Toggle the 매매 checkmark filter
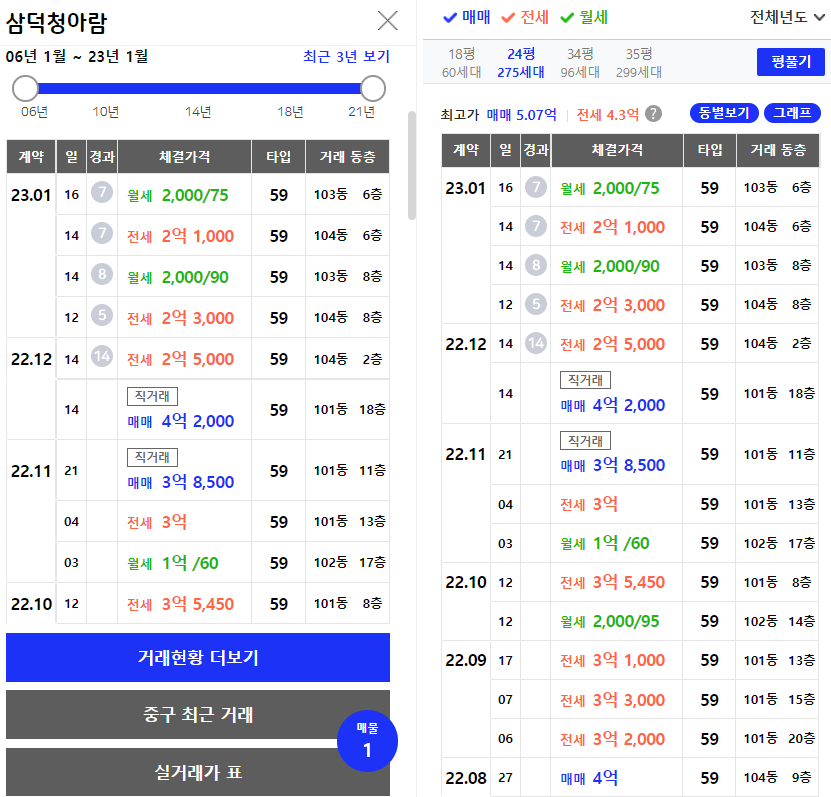Viewport: 831px width, 797px height. [466, 17]
